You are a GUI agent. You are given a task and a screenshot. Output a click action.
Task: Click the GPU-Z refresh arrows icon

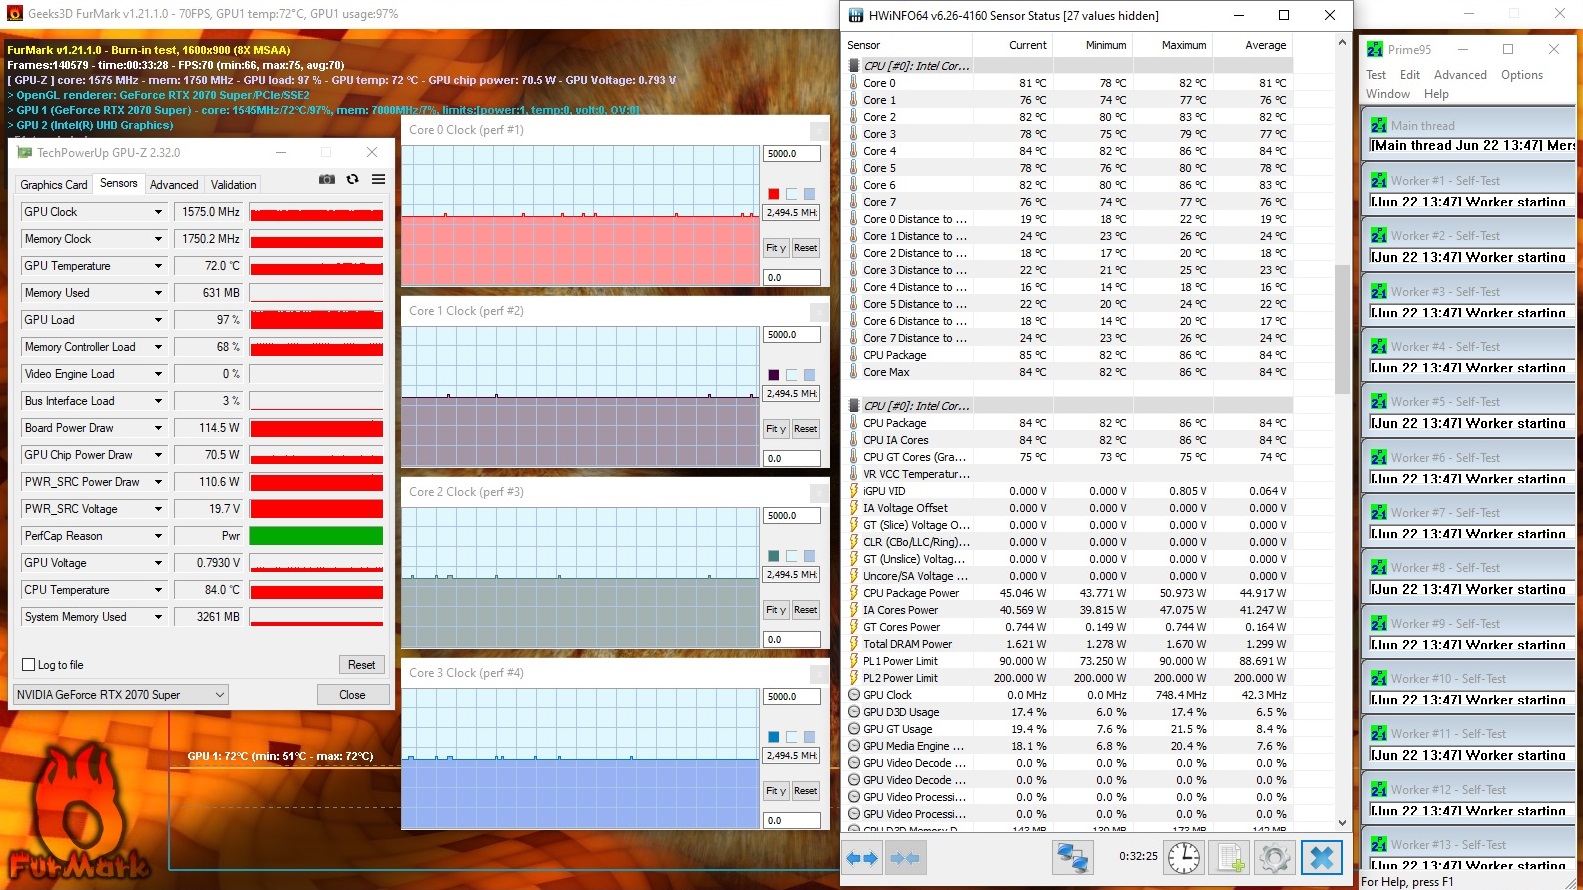[x=352, y=180]
